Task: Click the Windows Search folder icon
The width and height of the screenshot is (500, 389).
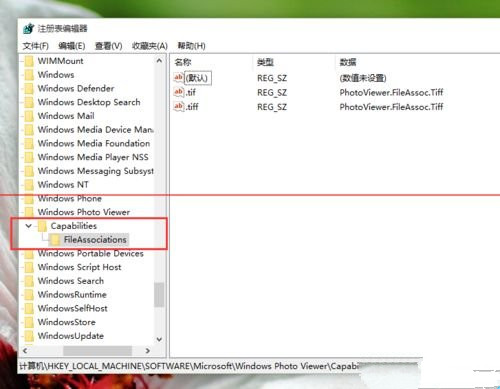Action: coord(29,281)
